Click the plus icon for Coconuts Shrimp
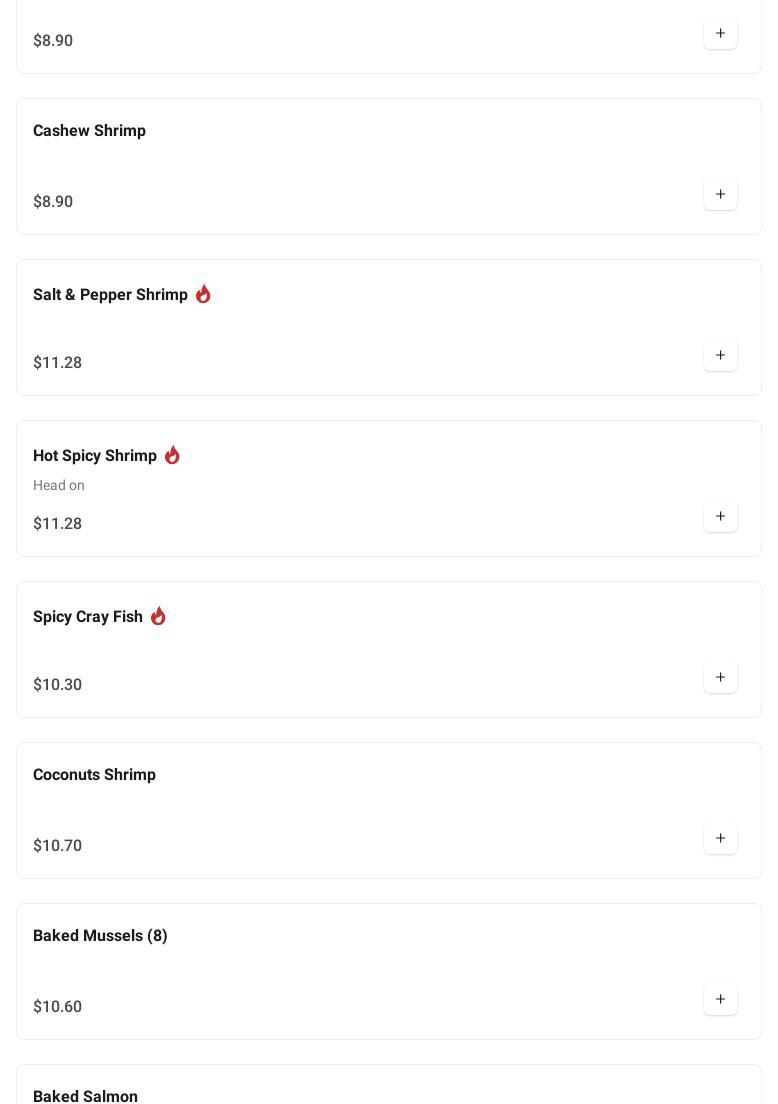 coord(720,838)
